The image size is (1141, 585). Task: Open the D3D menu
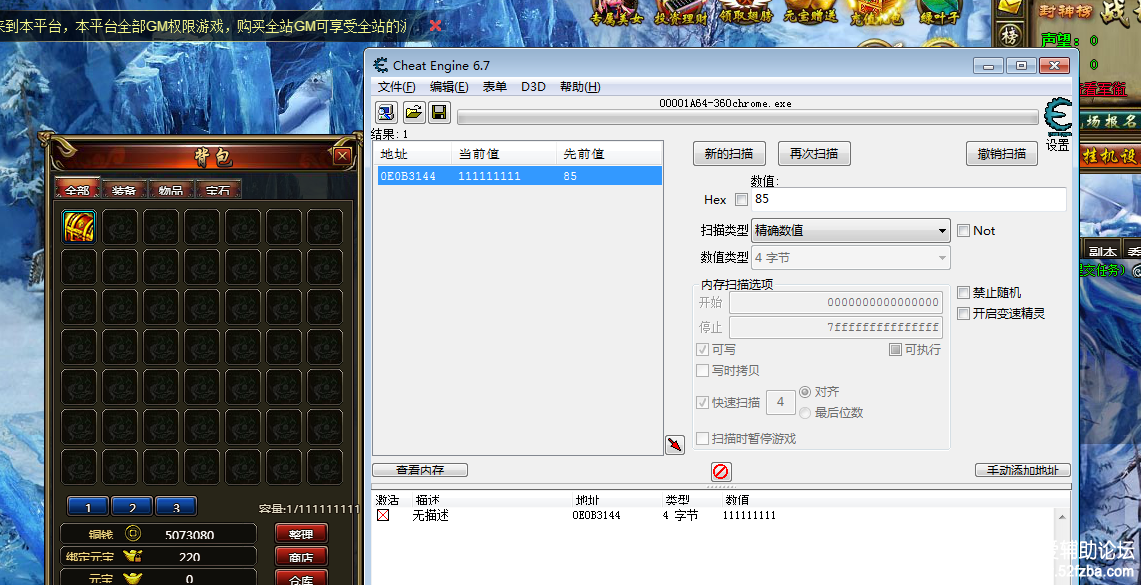533,87
